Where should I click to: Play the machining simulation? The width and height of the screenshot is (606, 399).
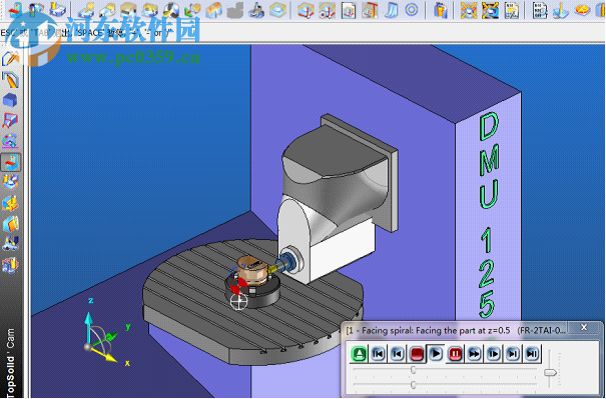coord(436,353)
